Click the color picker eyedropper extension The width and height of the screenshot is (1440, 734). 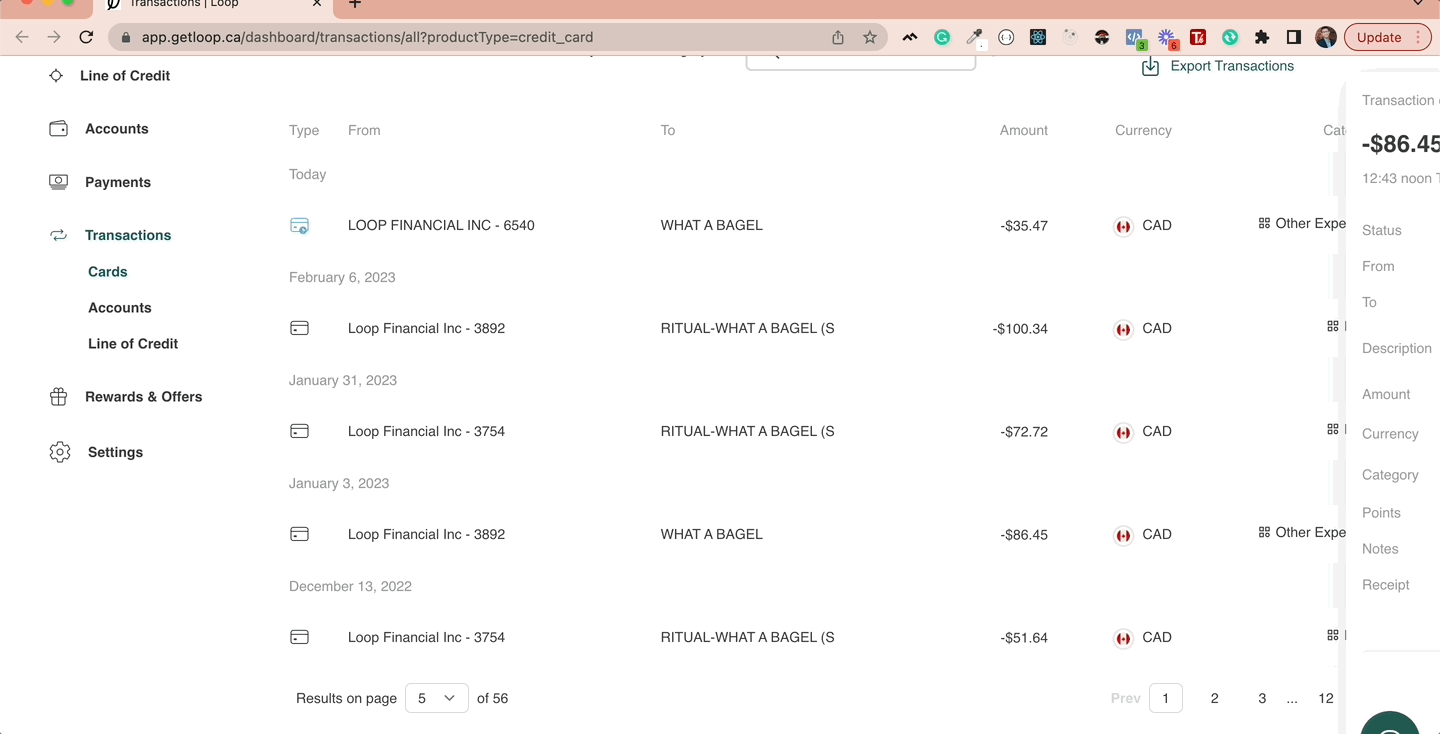pos(974,37)
